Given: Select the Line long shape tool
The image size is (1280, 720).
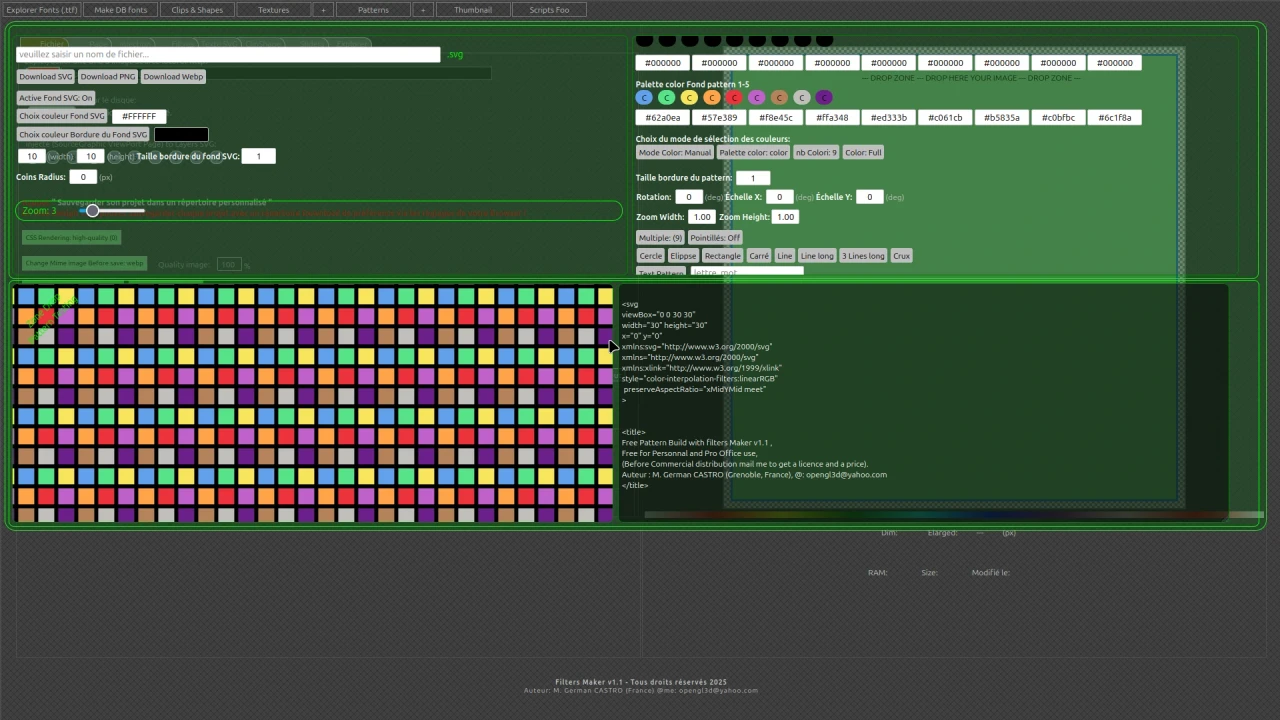Looking at the screenshot, I should pos(817,255).
